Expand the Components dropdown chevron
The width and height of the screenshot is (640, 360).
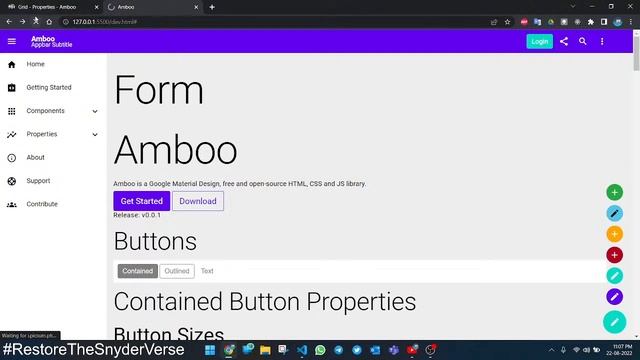[95, 111]
